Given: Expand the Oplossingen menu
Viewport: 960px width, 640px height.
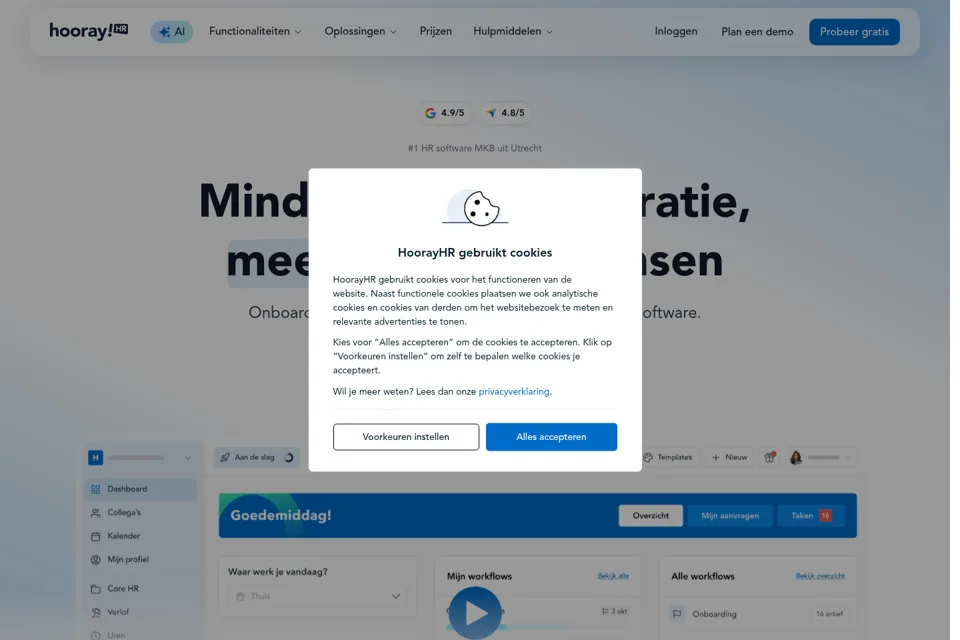Looking at the screenshot, I should [x=360, y=31].
